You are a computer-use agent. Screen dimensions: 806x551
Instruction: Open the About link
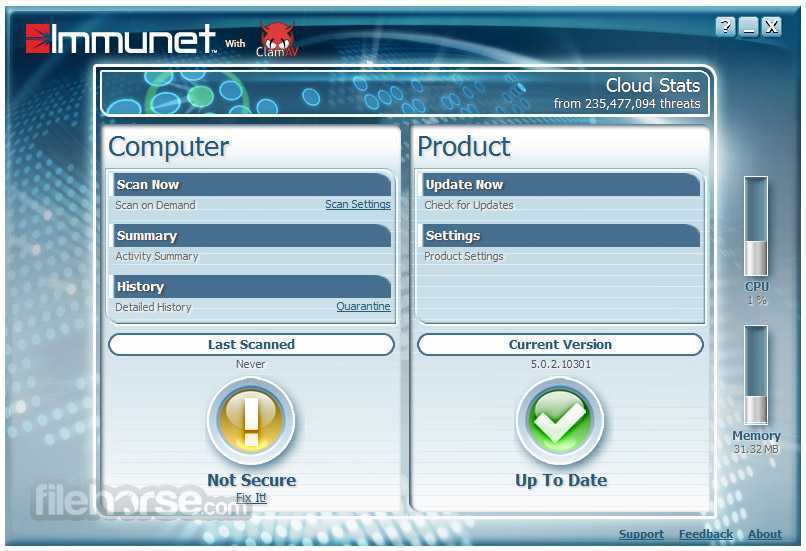click(765, 535)
